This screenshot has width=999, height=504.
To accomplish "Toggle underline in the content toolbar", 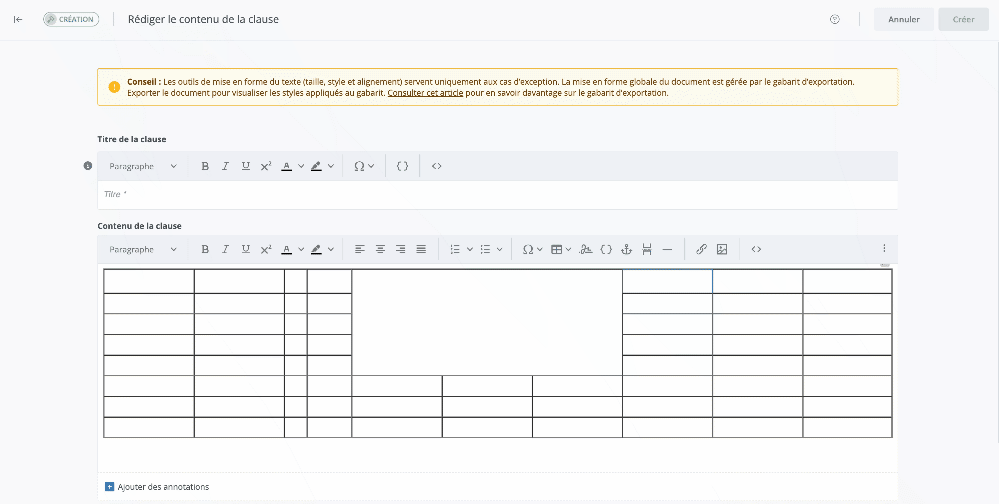I will click(246, 249).
